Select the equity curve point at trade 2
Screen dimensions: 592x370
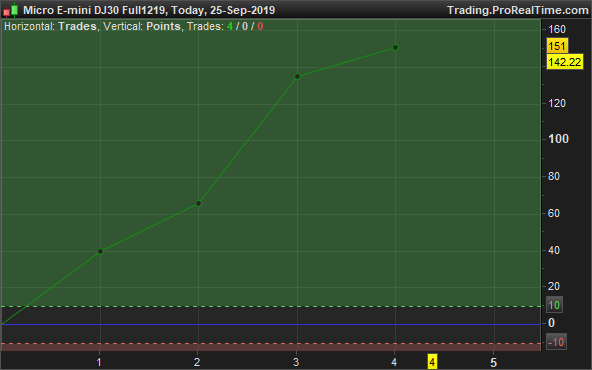(198, 204)
